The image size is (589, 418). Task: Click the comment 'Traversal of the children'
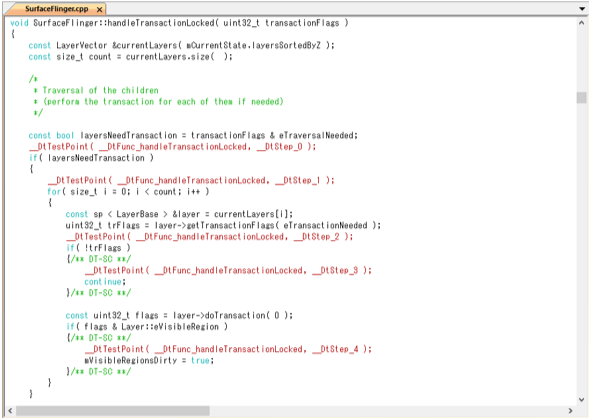pyautogui.click(x=100, y=91)
